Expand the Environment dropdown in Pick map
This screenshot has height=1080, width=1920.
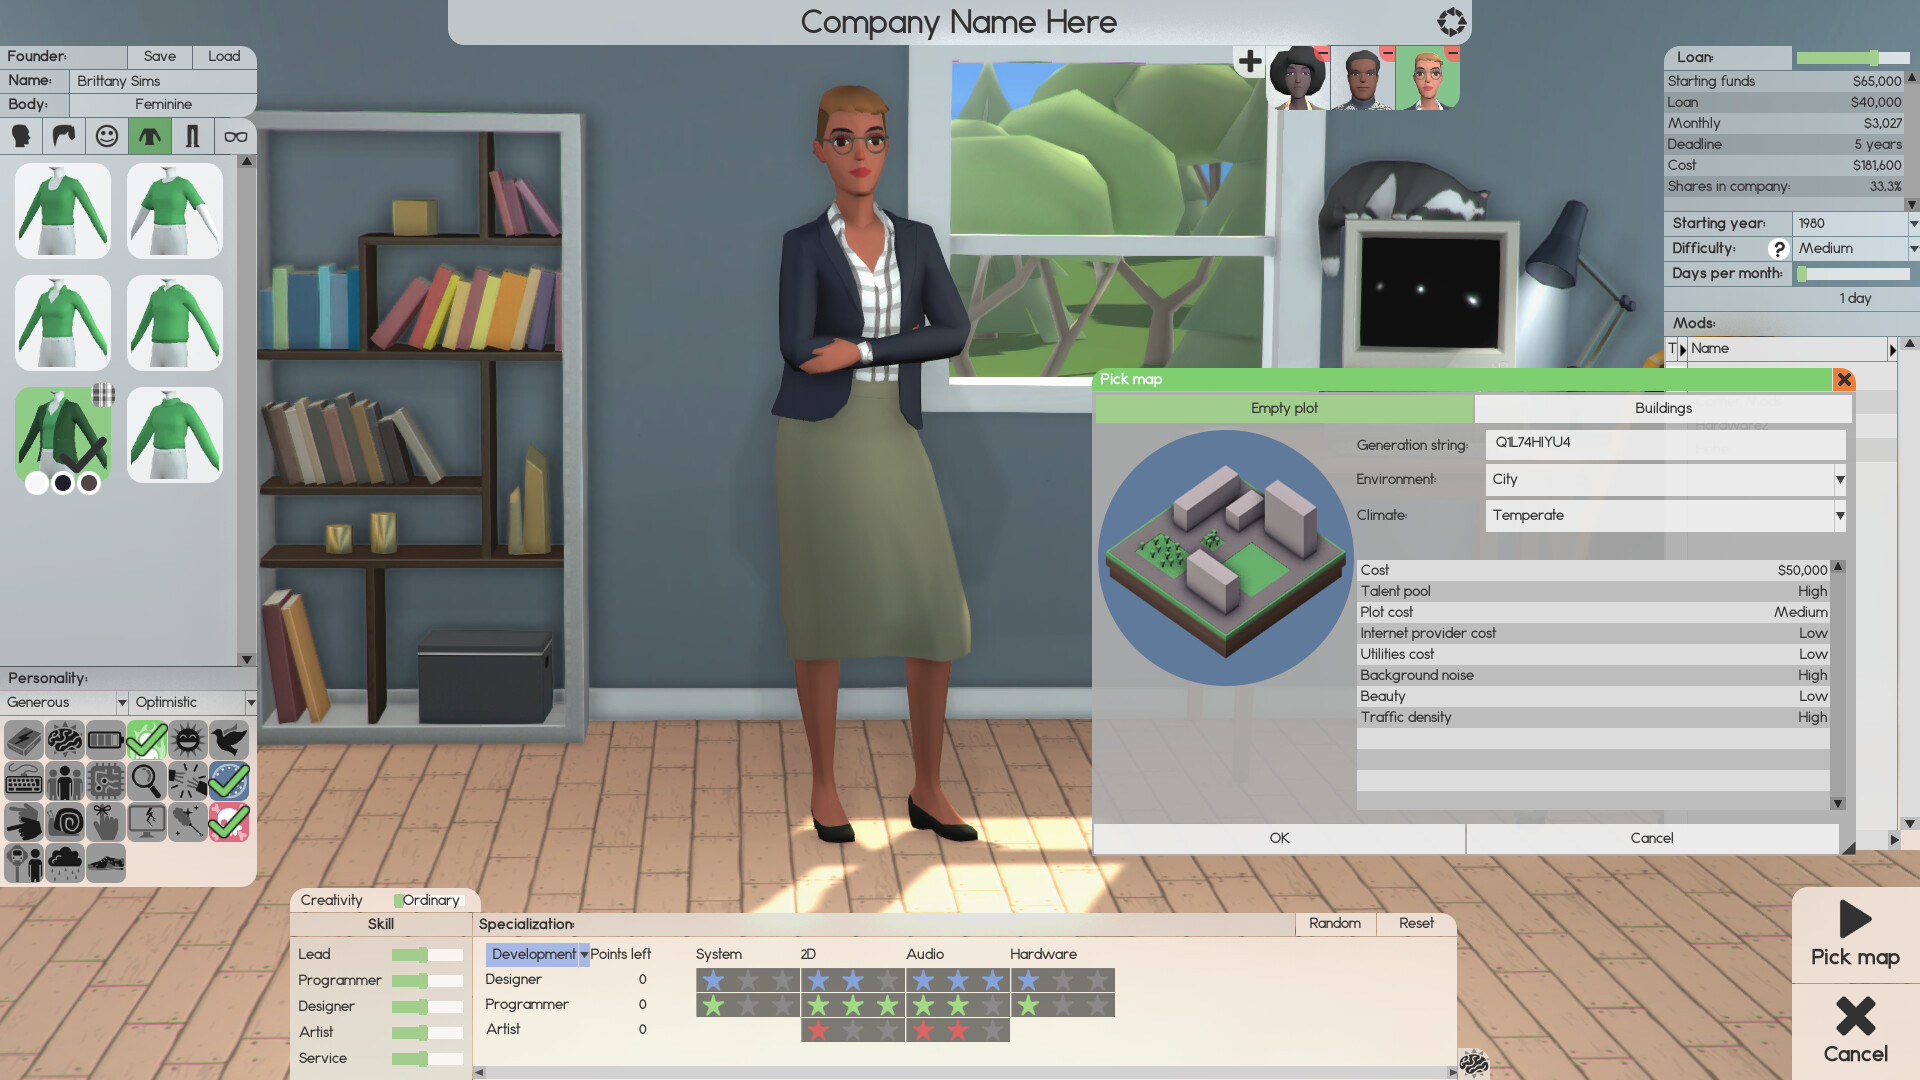pyautogui.click(x=1840, y=477)
